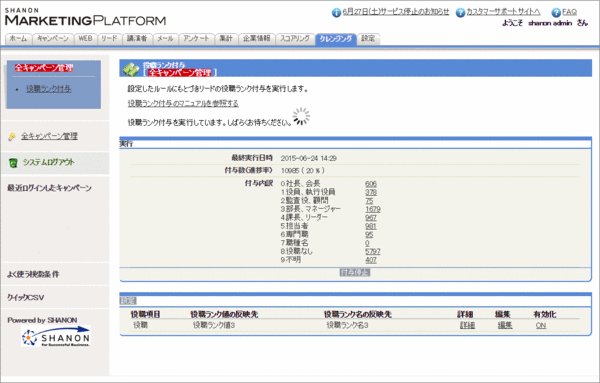Click the greyed 設定 button

click(x=128, y=301)
